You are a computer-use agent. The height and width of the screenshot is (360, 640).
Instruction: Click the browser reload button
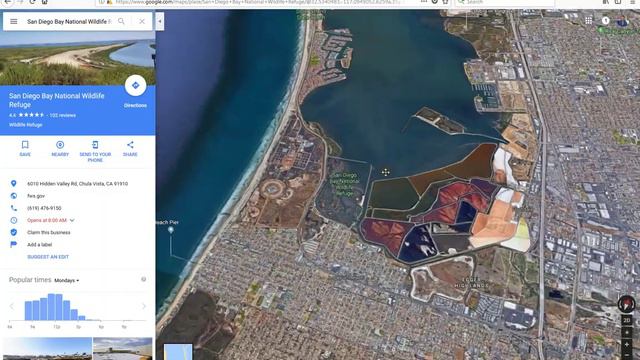click(33, 2)
